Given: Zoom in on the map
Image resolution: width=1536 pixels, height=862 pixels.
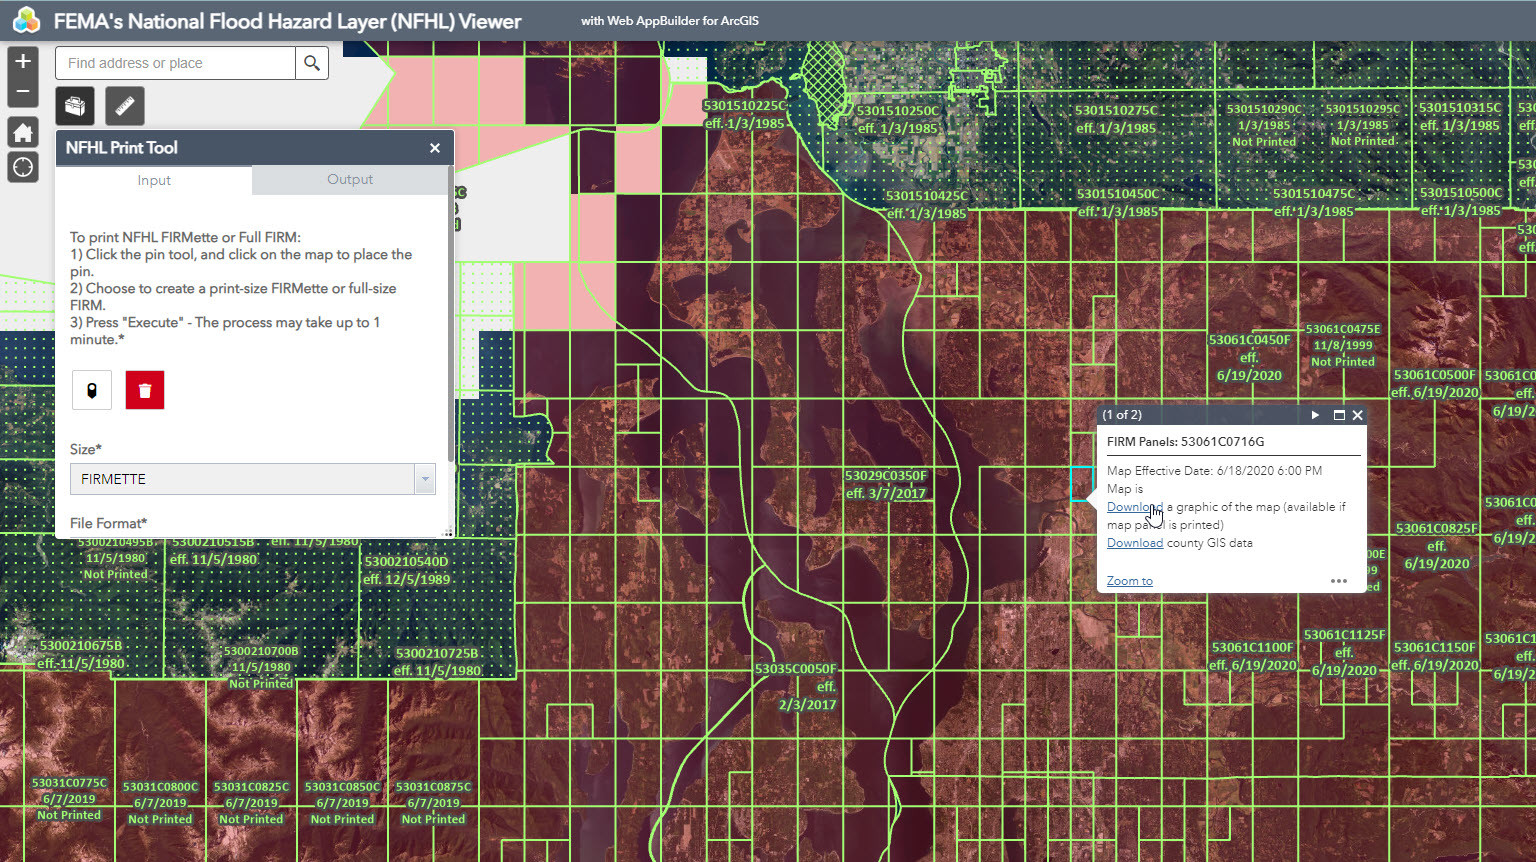Looking at the screenshot, I should click(23, 62).
